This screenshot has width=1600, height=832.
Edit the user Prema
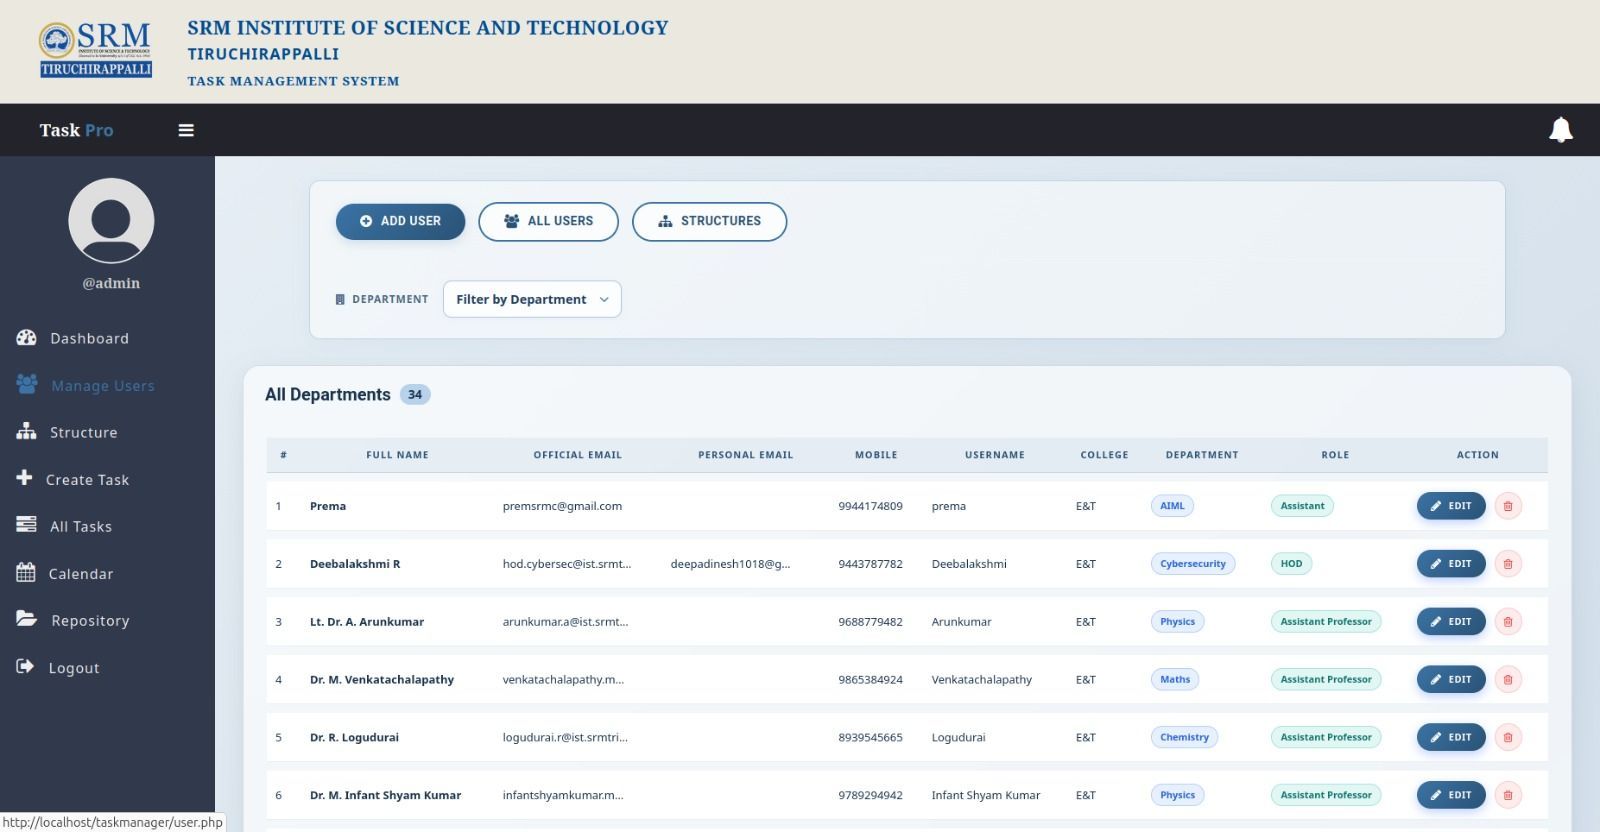pyautogui.click(x=1450, y=506)
